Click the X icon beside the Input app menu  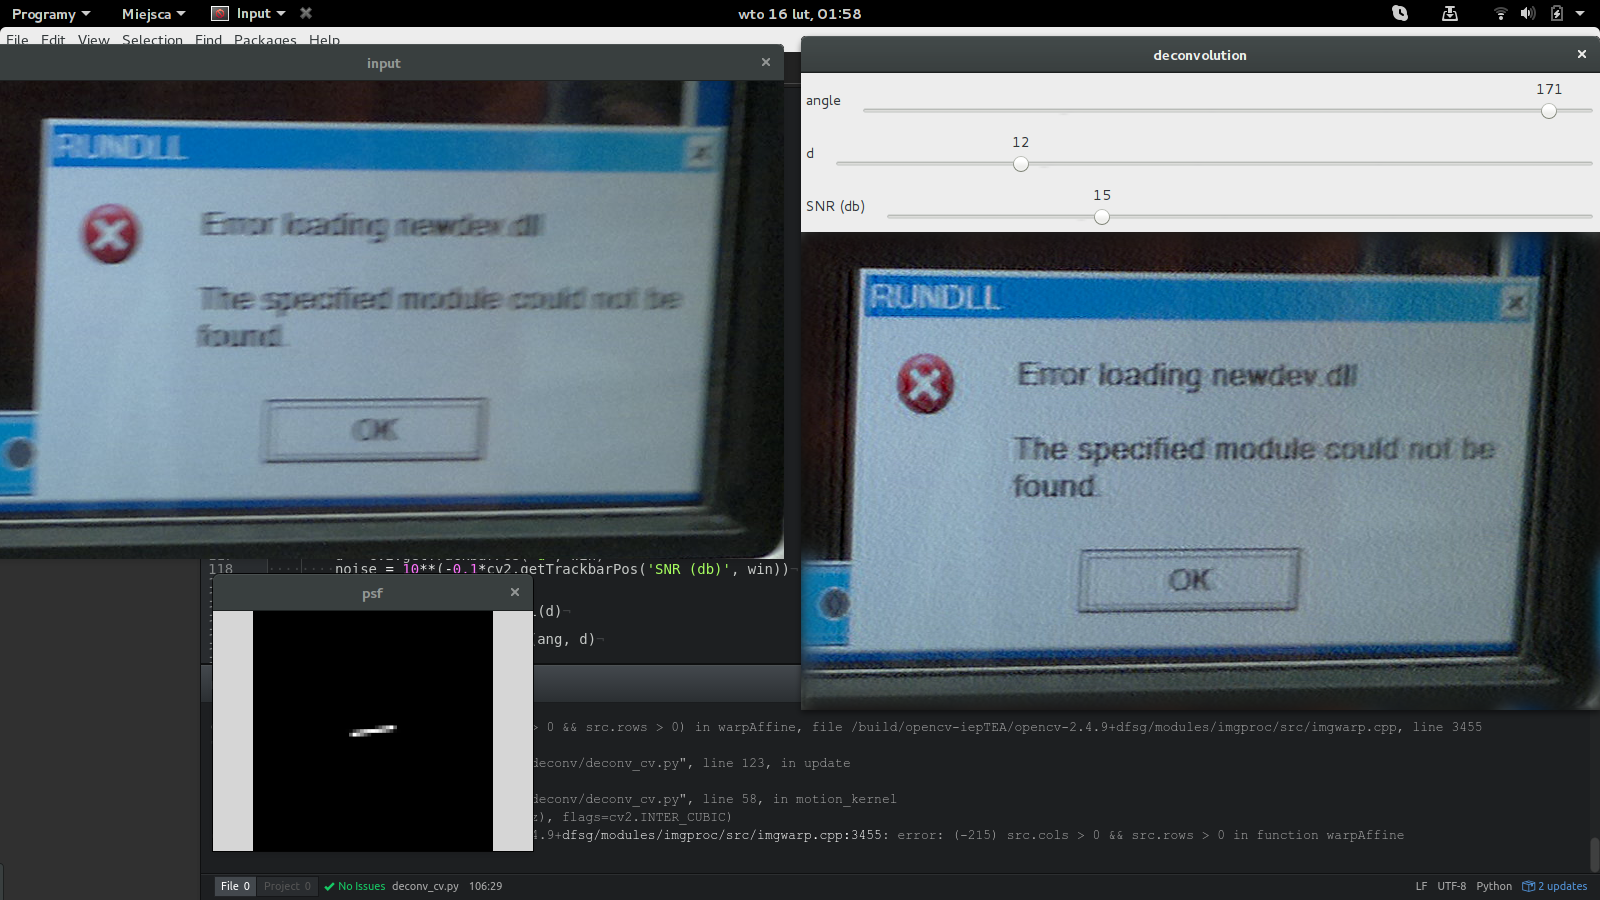click(x=306, y=13)
